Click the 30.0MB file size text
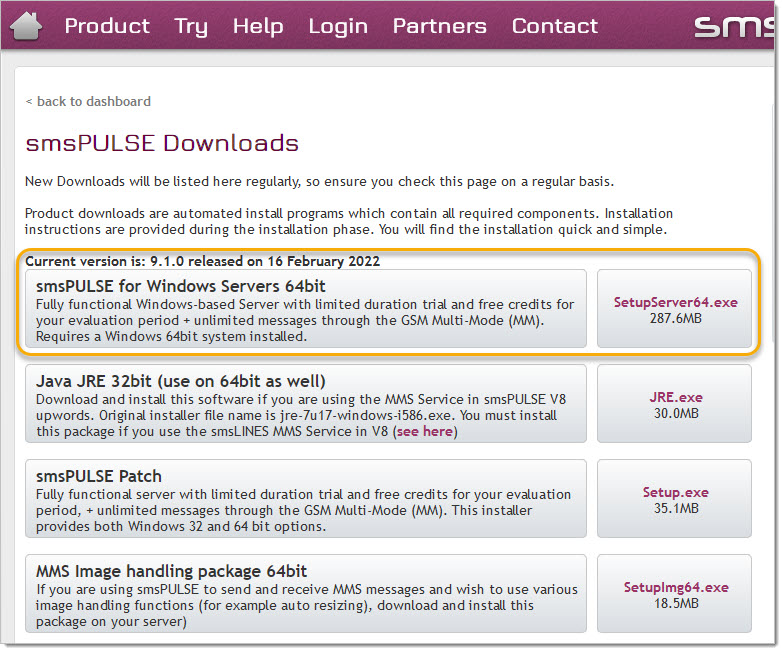The image size is (783, 652). [x=676, y=414]
